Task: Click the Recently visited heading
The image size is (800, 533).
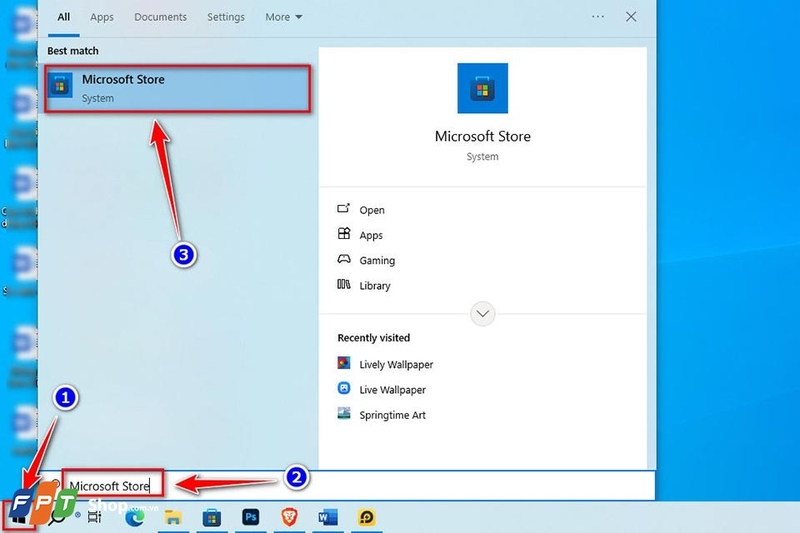Action: coord(373,338)
